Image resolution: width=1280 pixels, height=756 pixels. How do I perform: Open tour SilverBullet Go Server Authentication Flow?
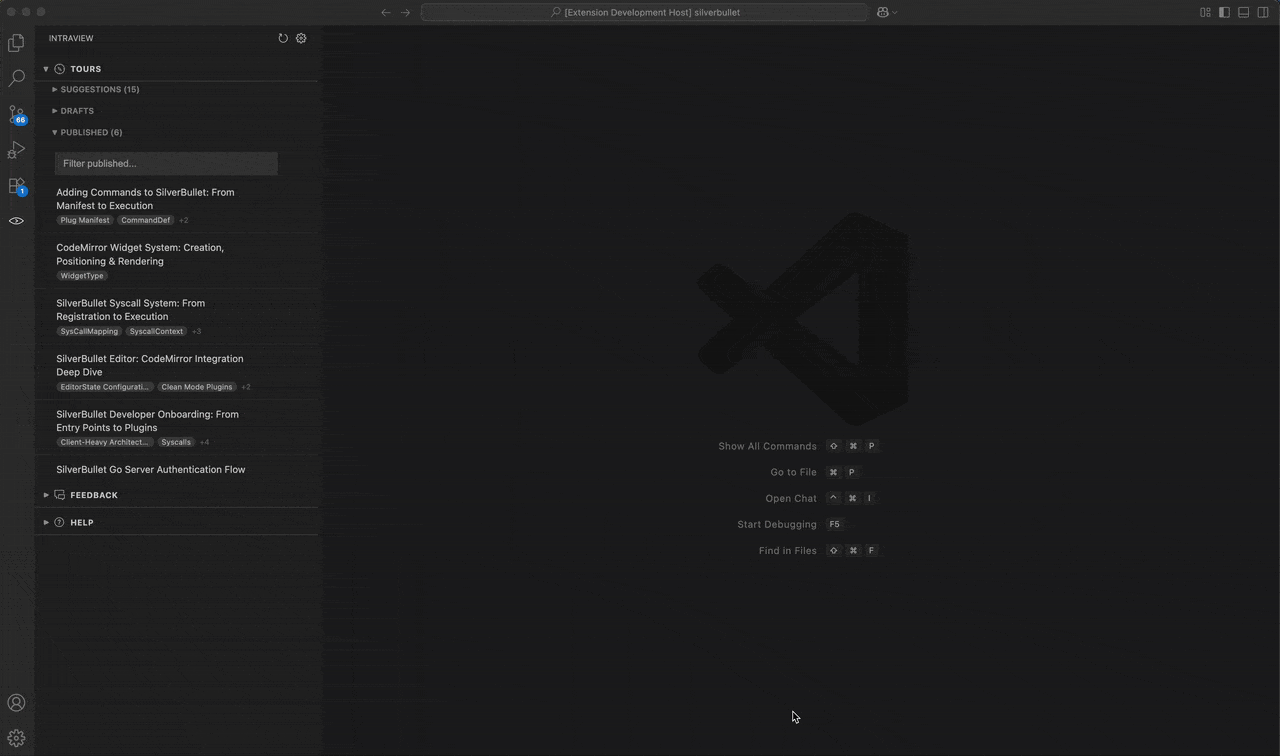click(150, 469)
